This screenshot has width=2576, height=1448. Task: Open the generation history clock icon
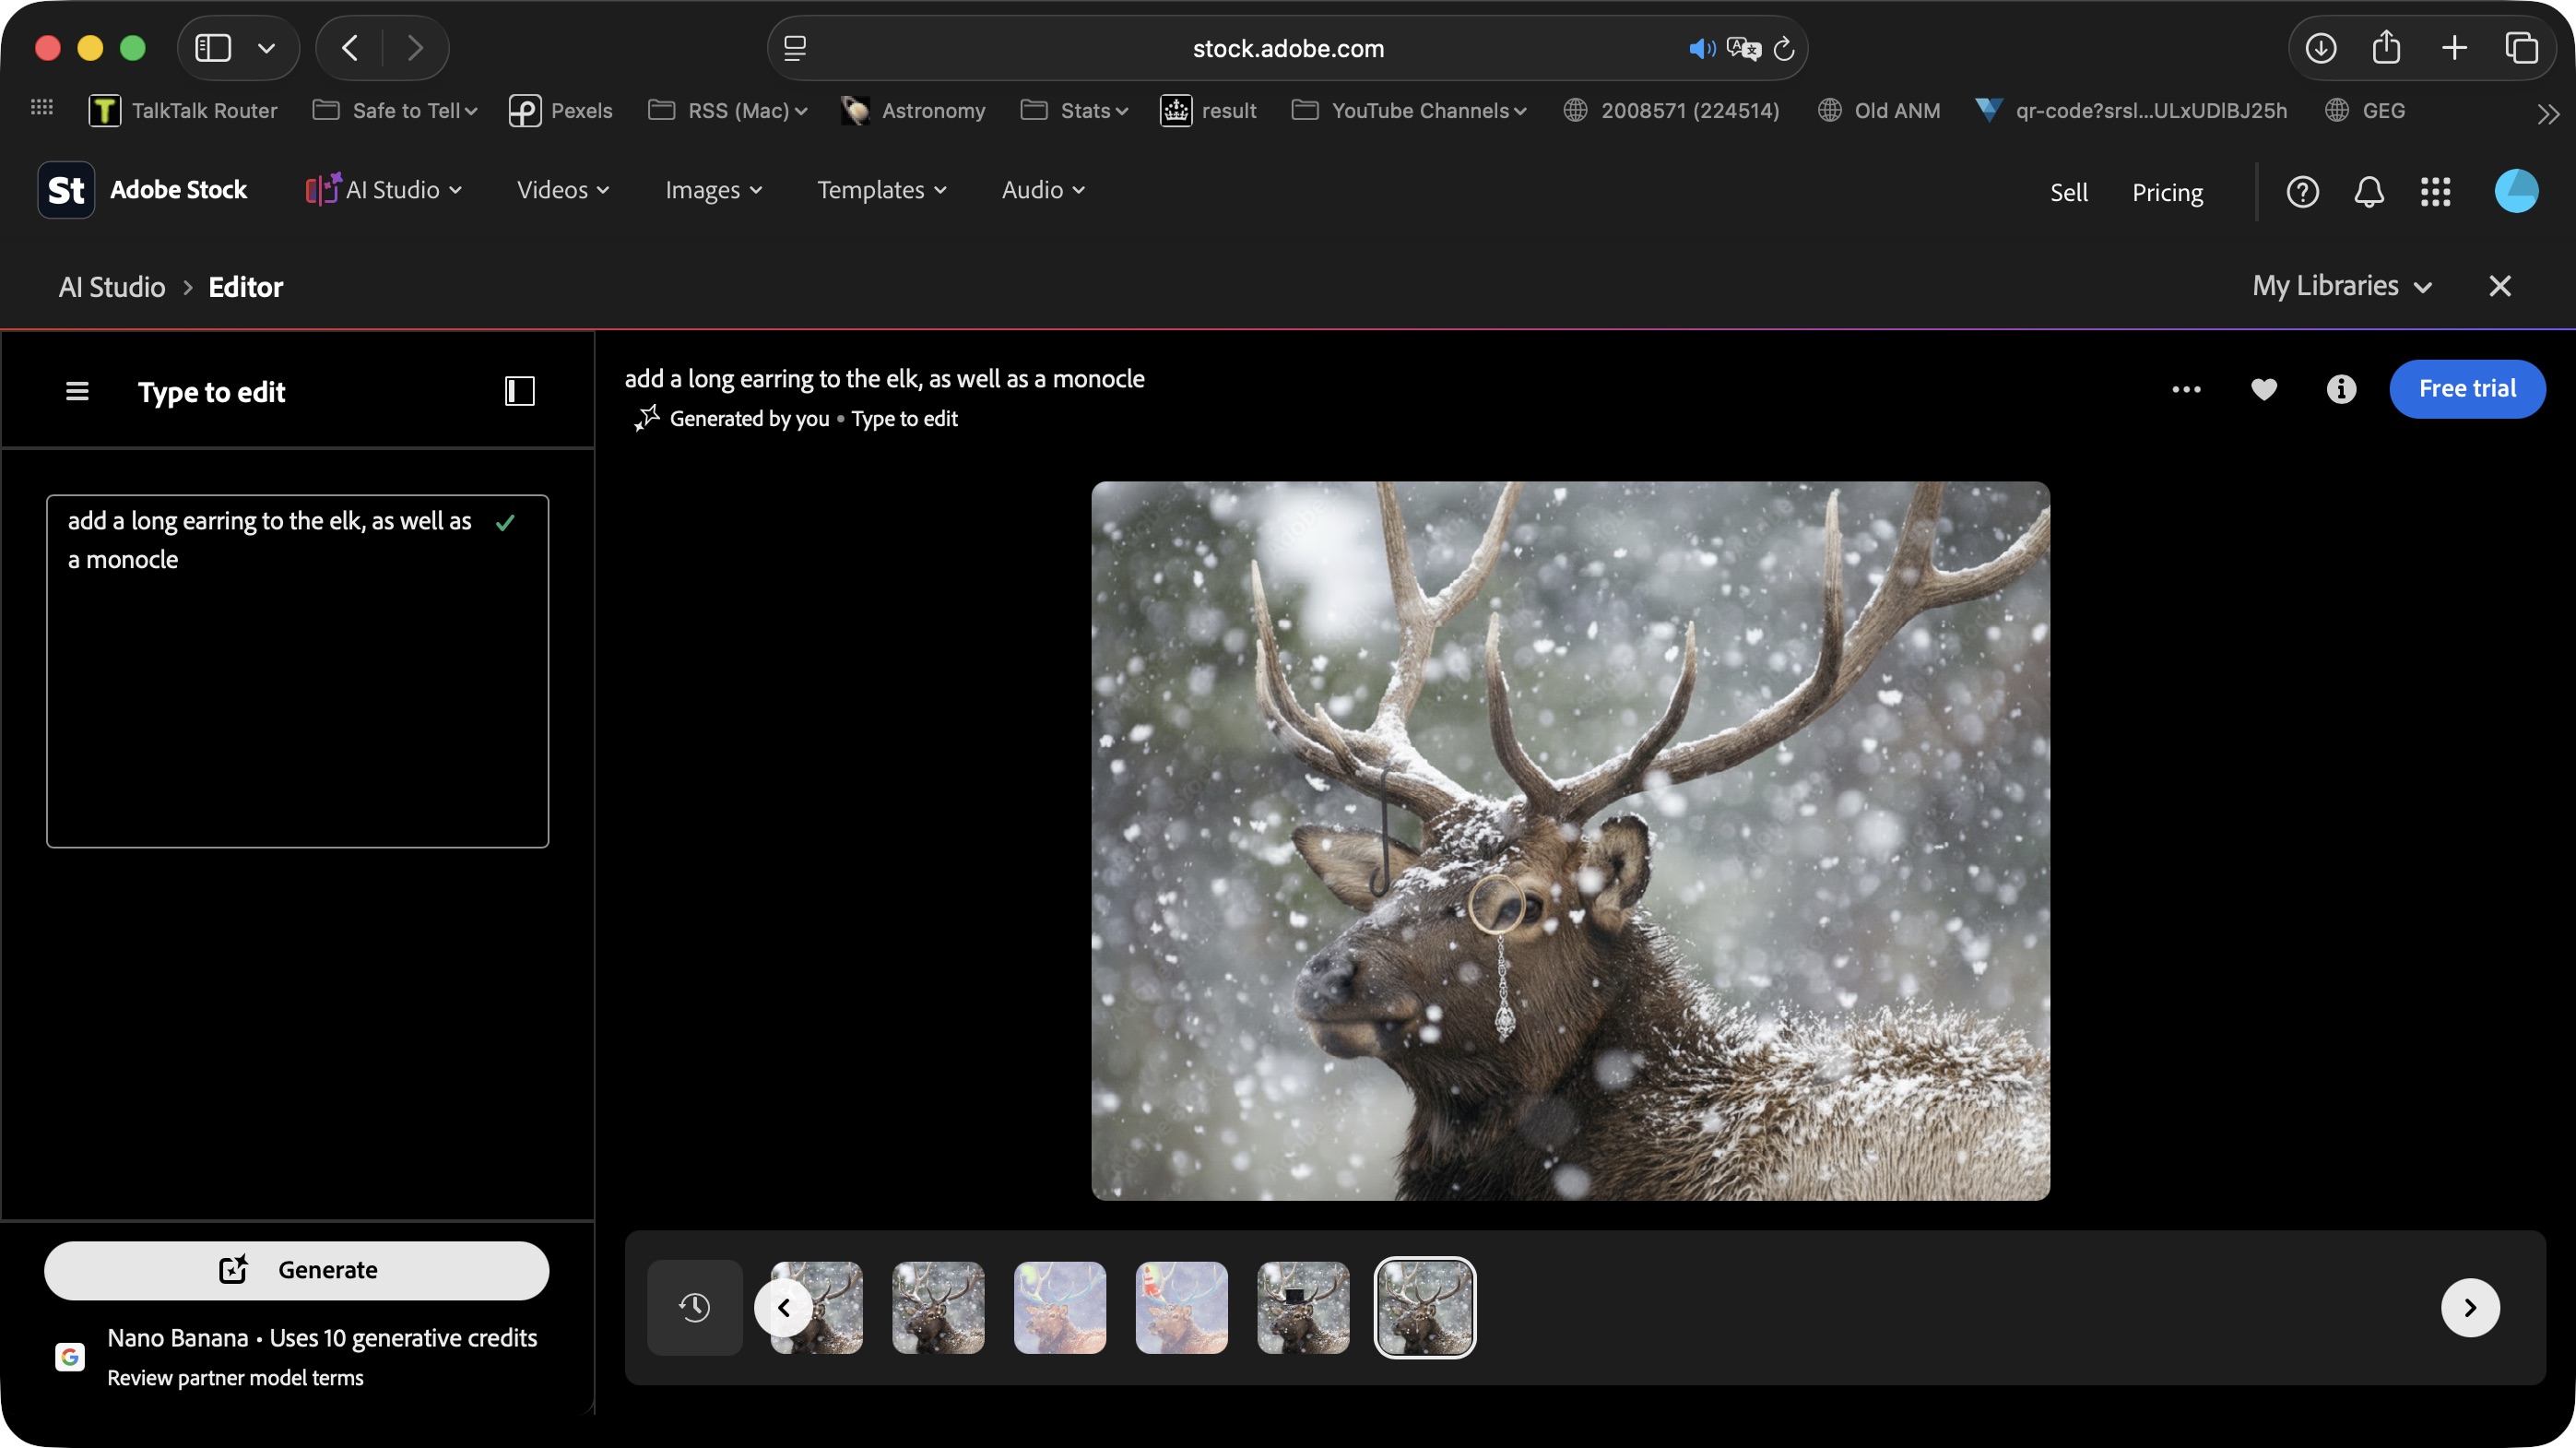(x=694, y=1307)
